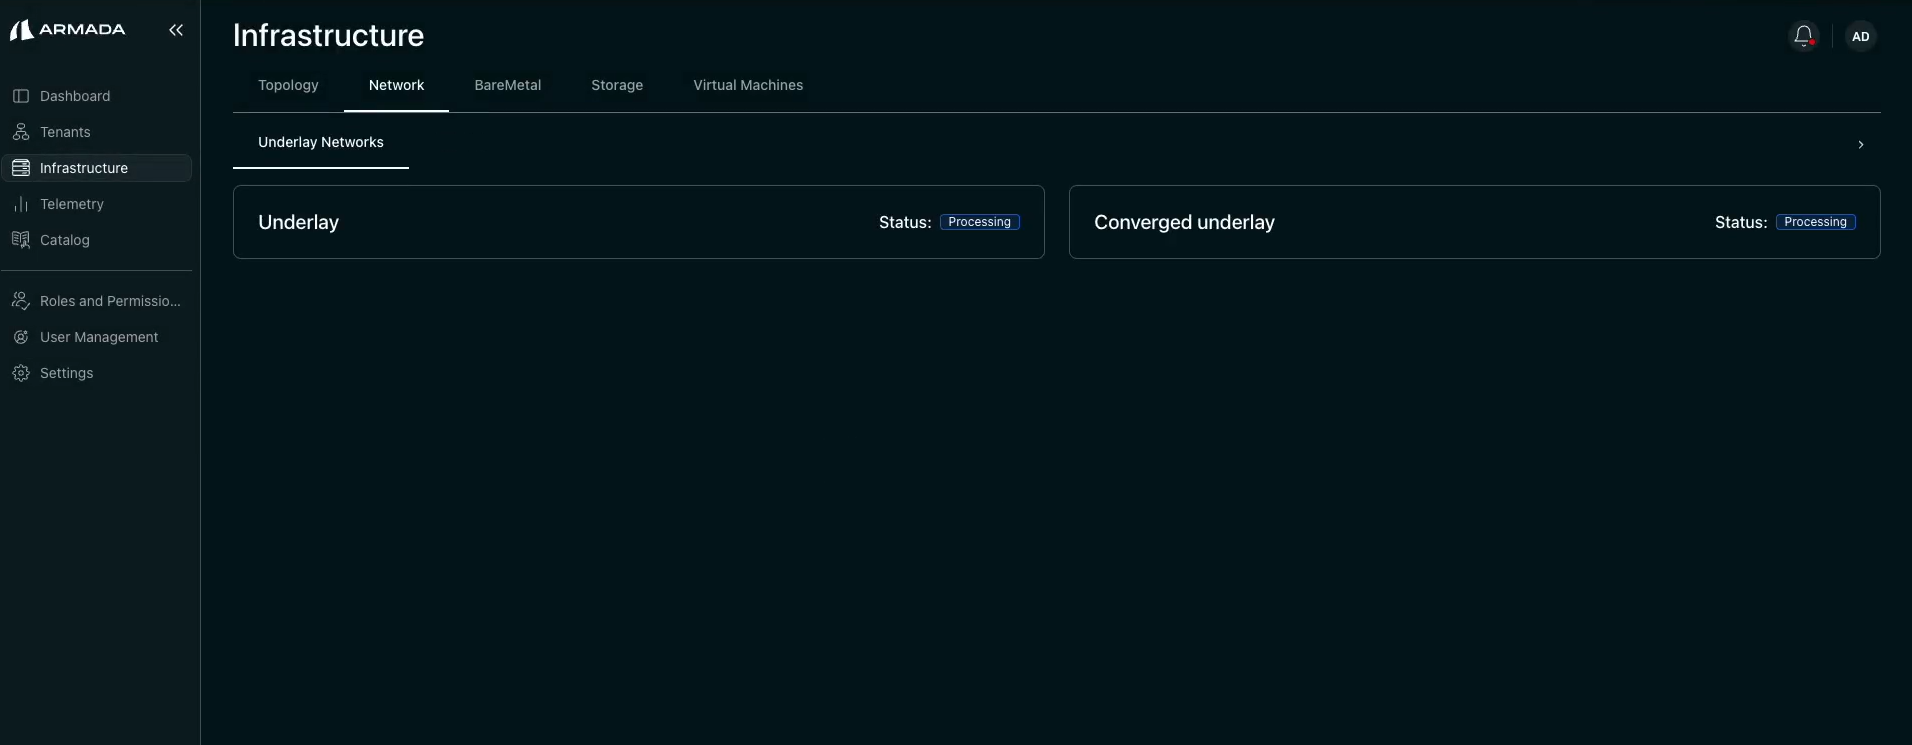Viewport: 1912px width, 745px height.
Task: Click the Settings gear icon
Action: click(x=21, y=373)
